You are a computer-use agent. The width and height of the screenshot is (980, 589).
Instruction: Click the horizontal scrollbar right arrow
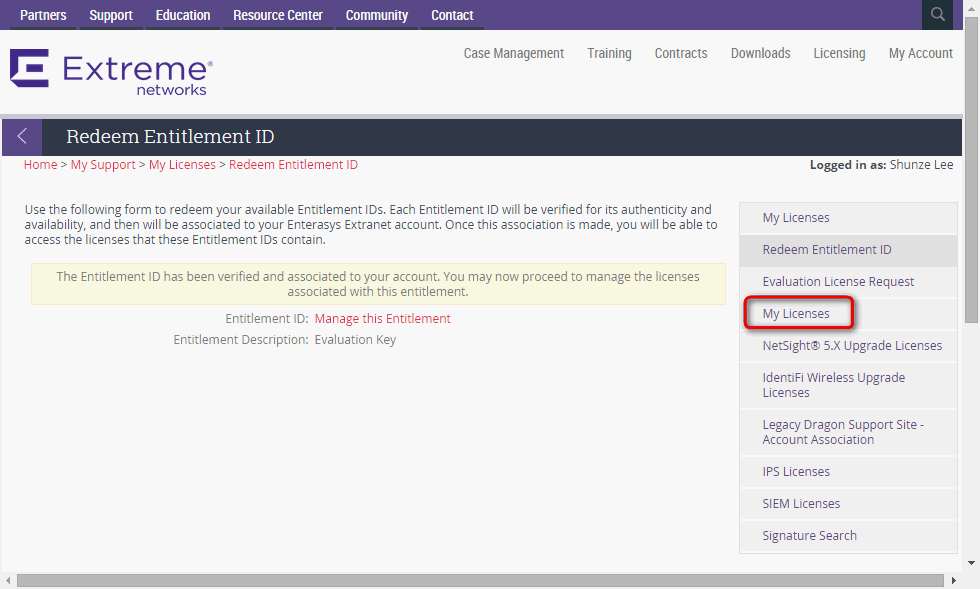(953, 581)
